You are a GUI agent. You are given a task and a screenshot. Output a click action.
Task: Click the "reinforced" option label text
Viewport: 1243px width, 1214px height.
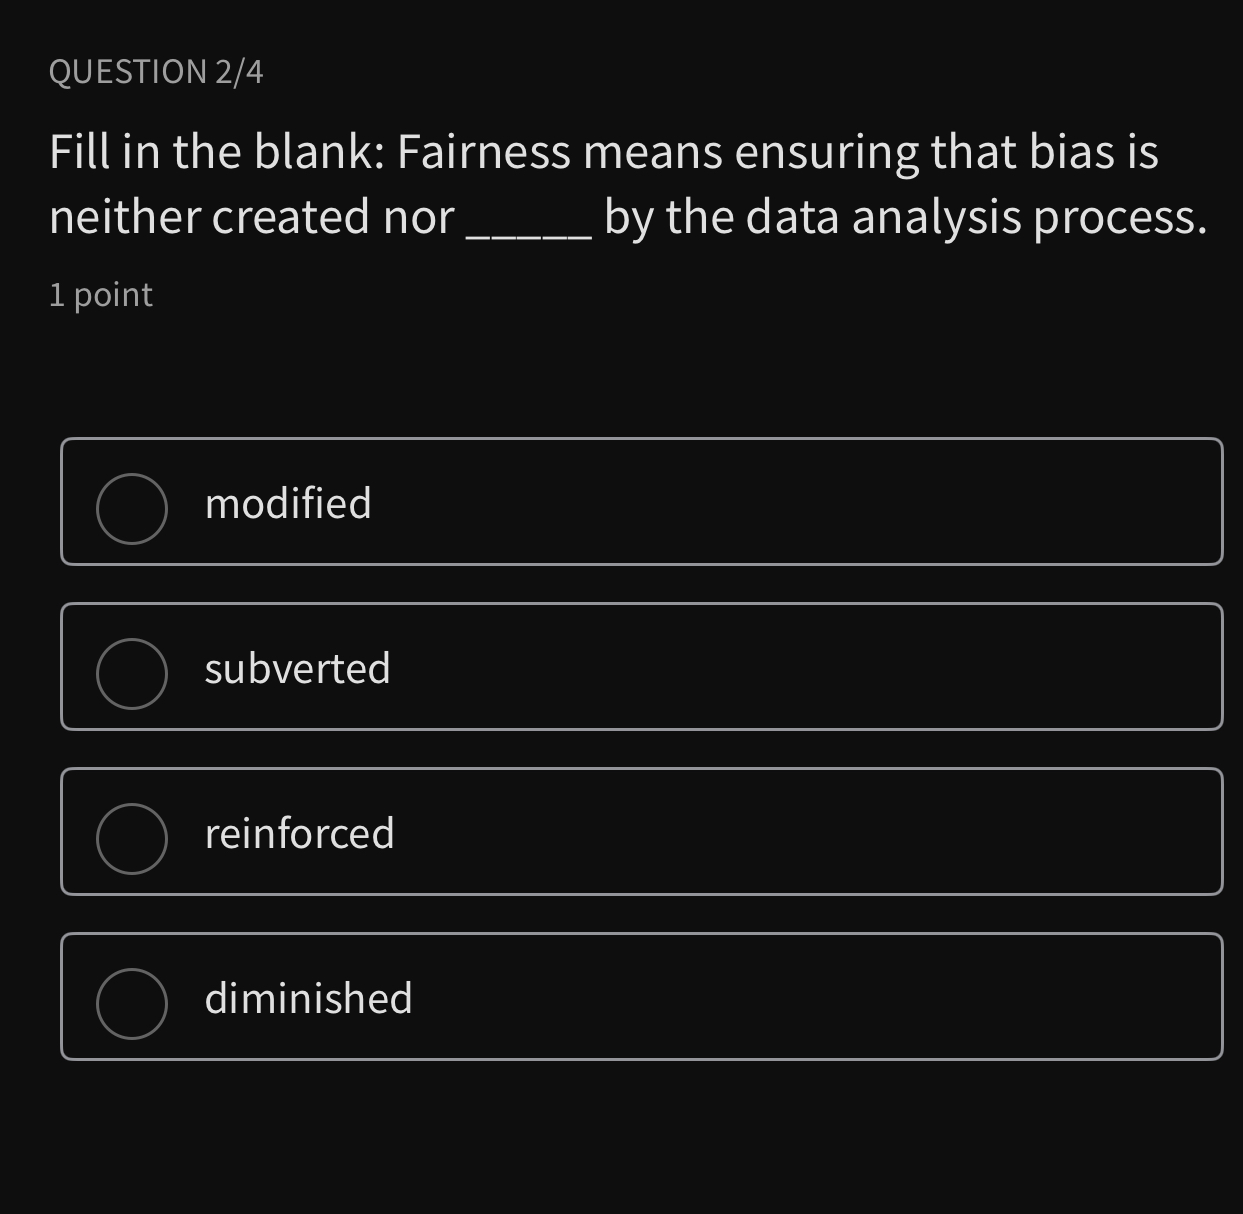point(299,833)
